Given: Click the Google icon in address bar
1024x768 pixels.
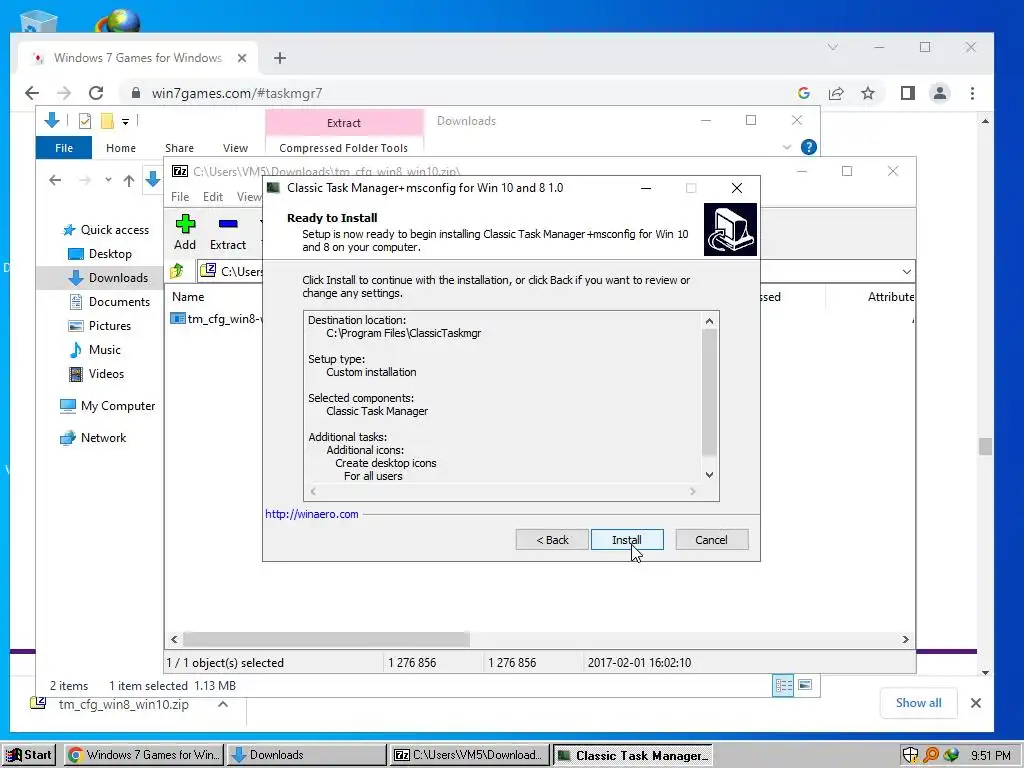Looking at the screenshot, I should pyautogui.click(x=804, y=93).
